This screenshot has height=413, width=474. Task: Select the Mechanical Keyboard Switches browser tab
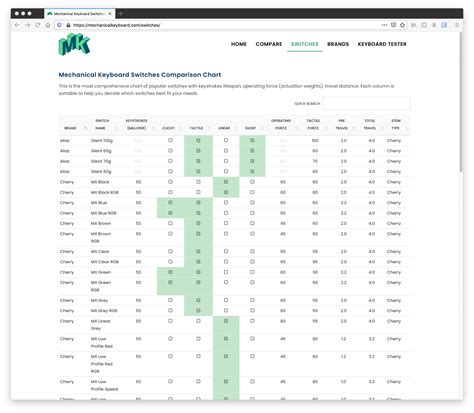79,14
